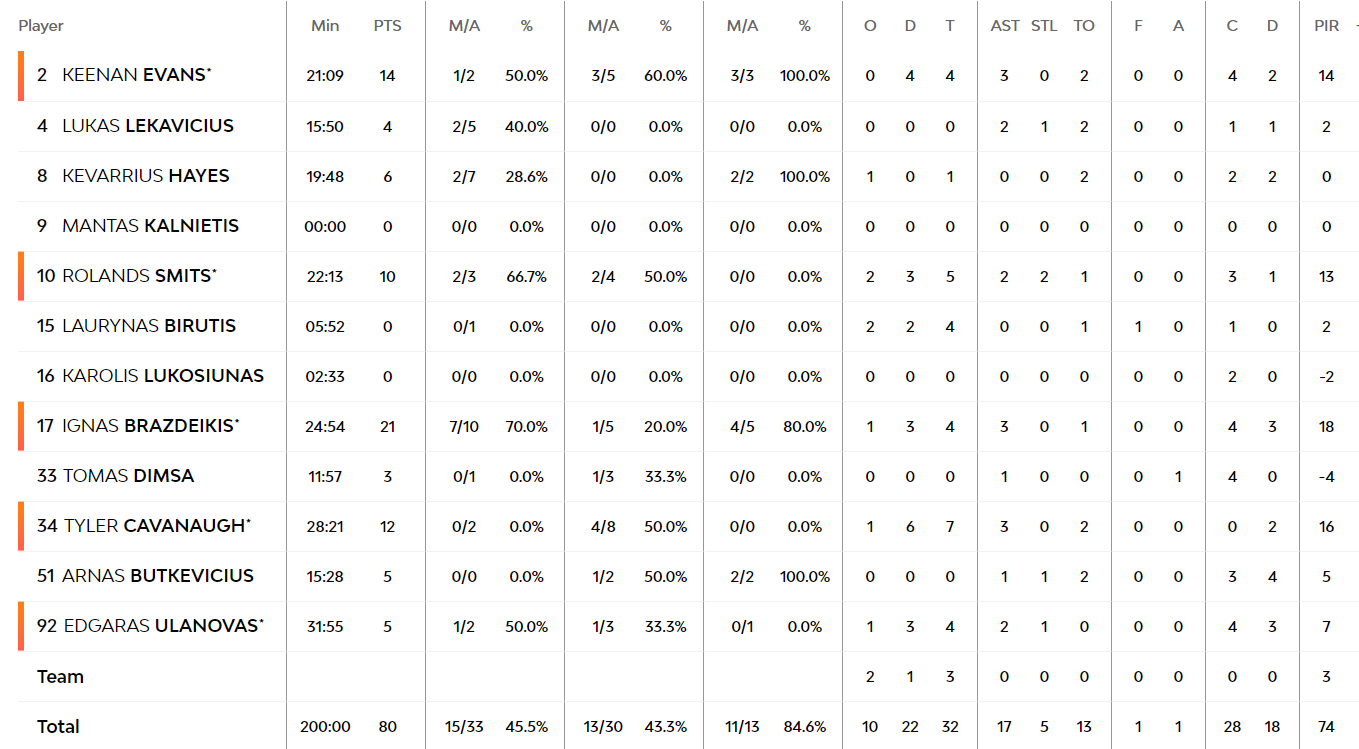Open Karolis Lukosiunas player link
Image resolution: width=1359 pixels, height=749 pixels.
coord(163,376)
